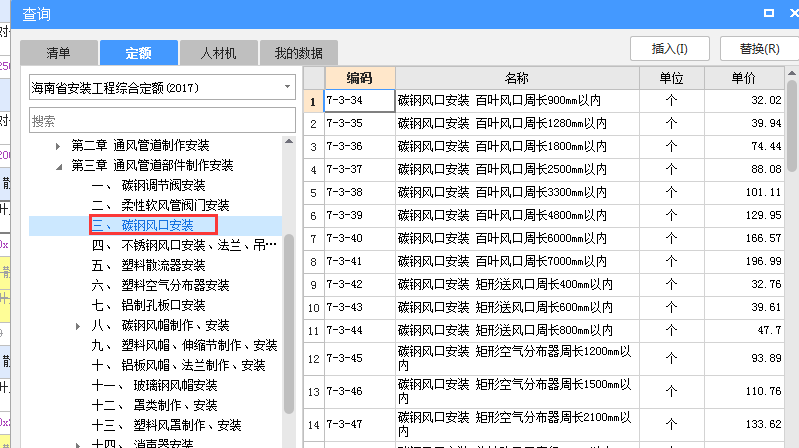
Task: Click the results table scroll-up arrow
Action: pyautogui.click(x=792, y=73)
